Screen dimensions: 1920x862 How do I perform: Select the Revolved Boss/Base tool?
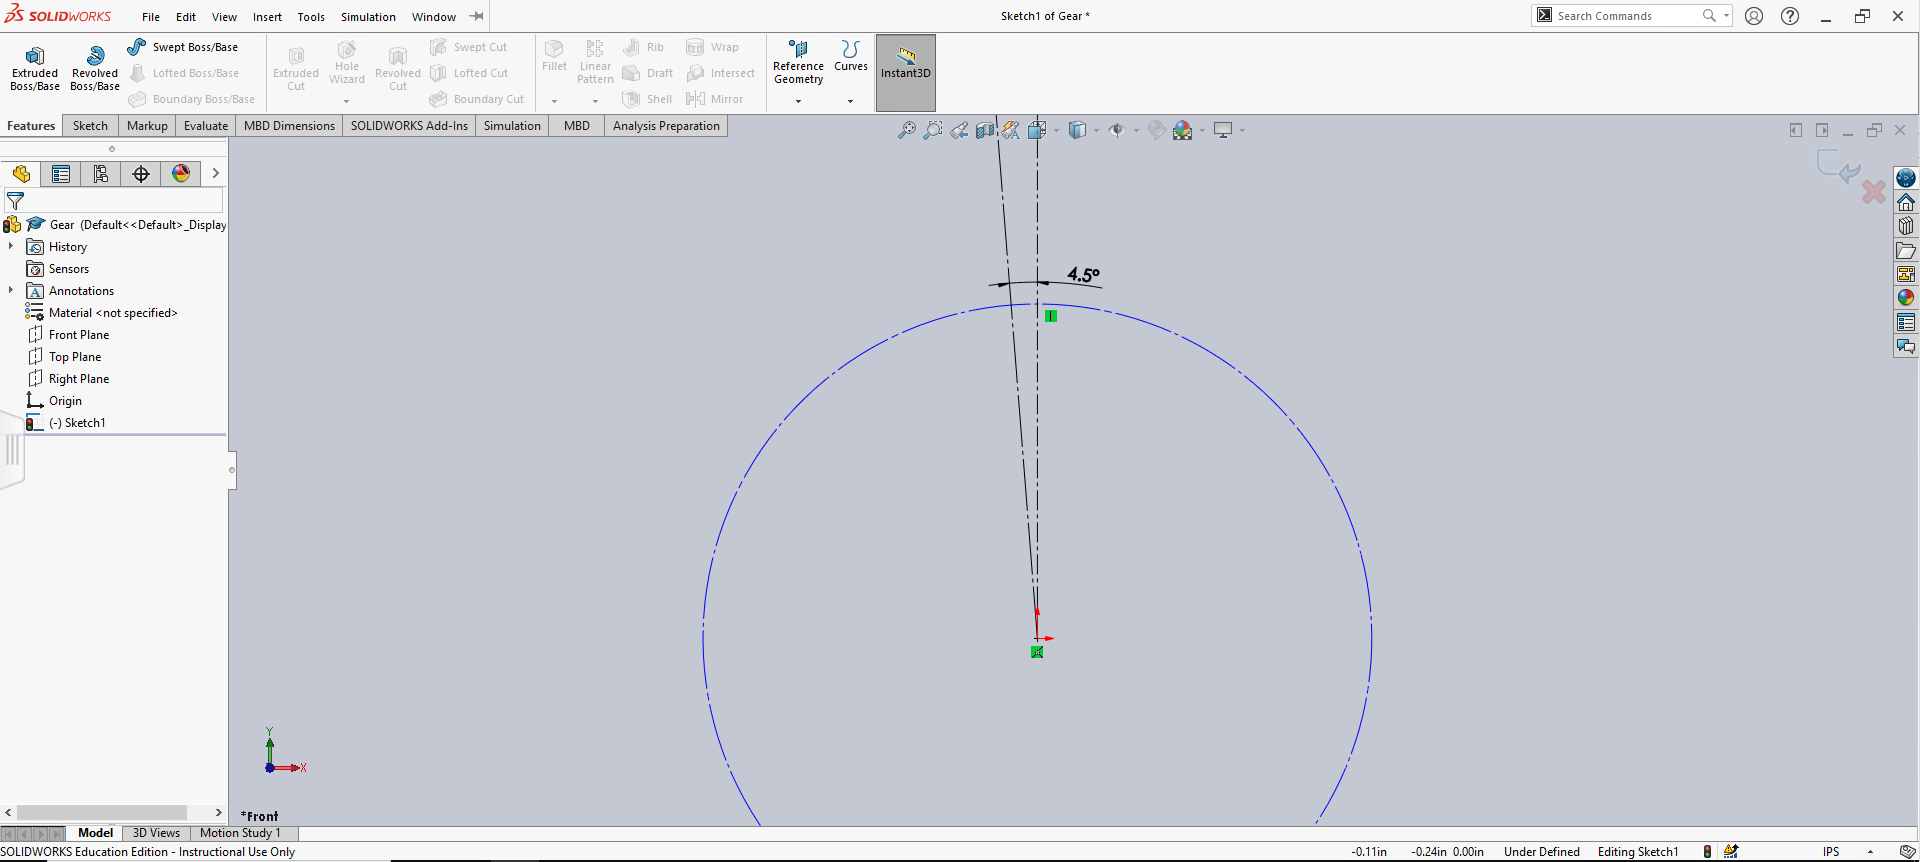95,68
